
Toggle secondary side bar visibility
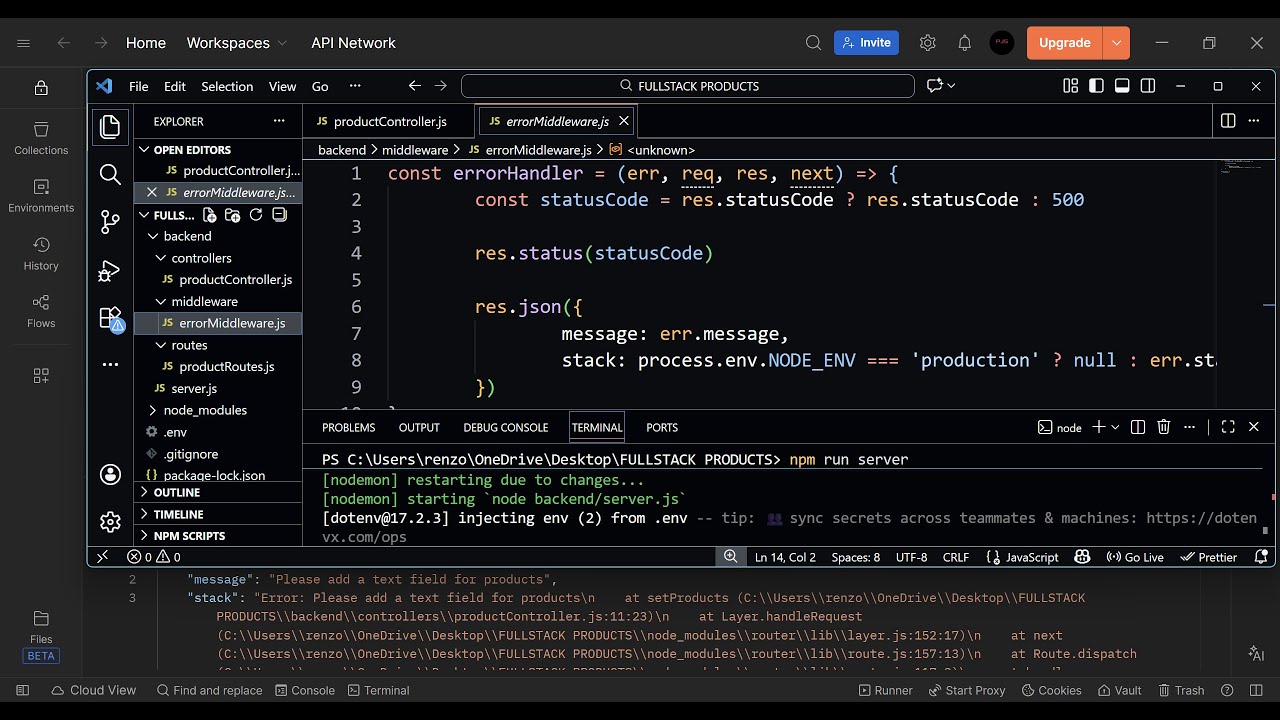point(1148,86)
